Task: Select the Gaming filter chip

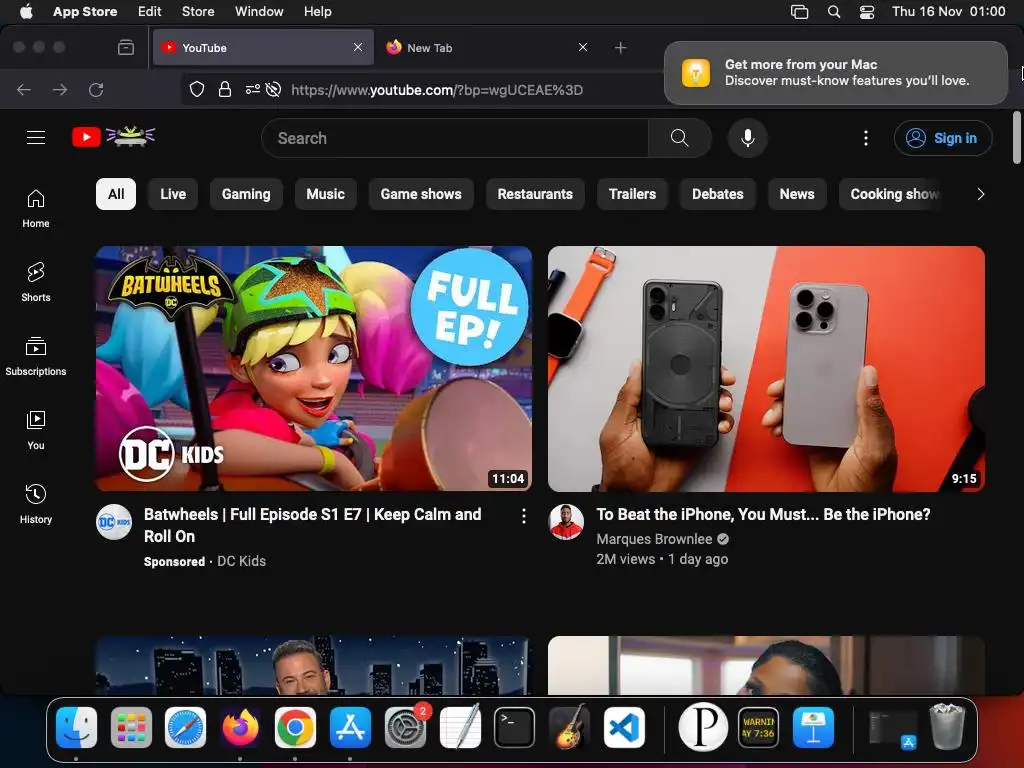Action: click(246, 194)
